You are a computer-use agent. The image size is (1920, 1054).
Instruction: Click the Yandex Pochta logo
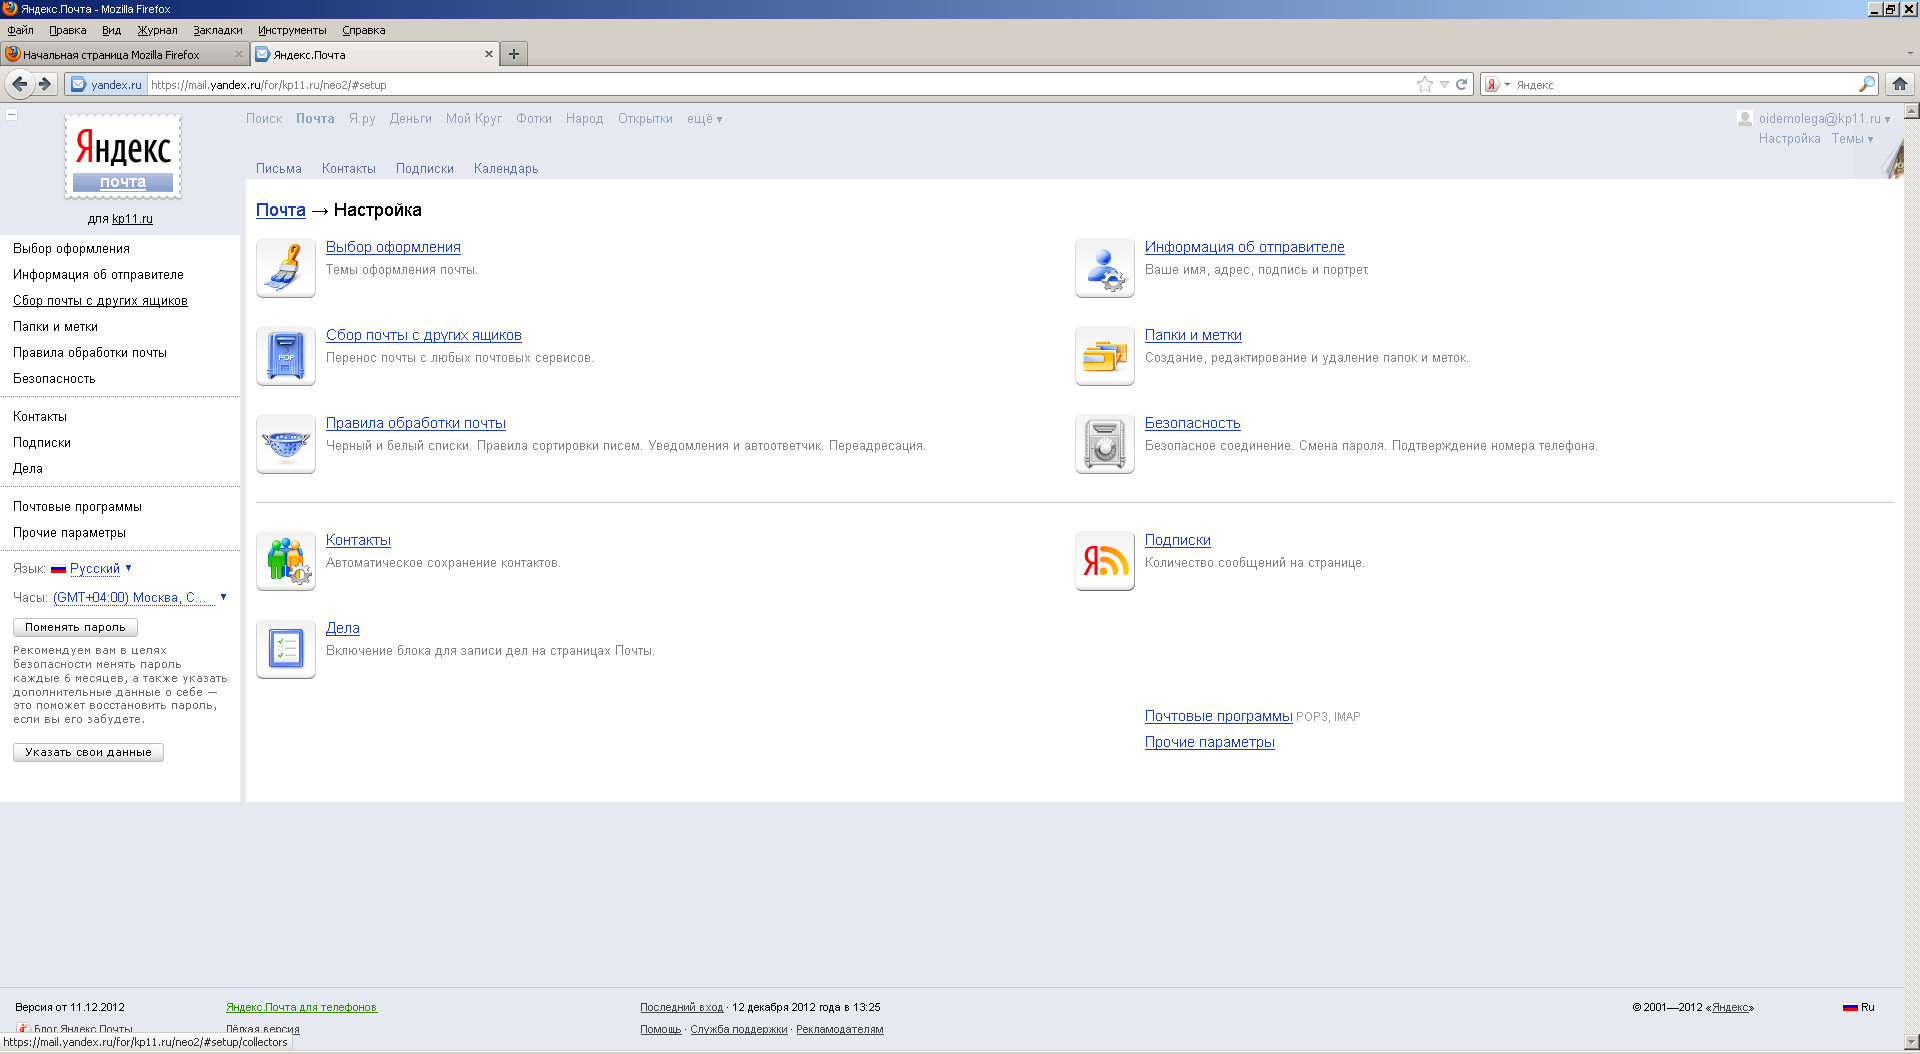click(x=123, y=156)
